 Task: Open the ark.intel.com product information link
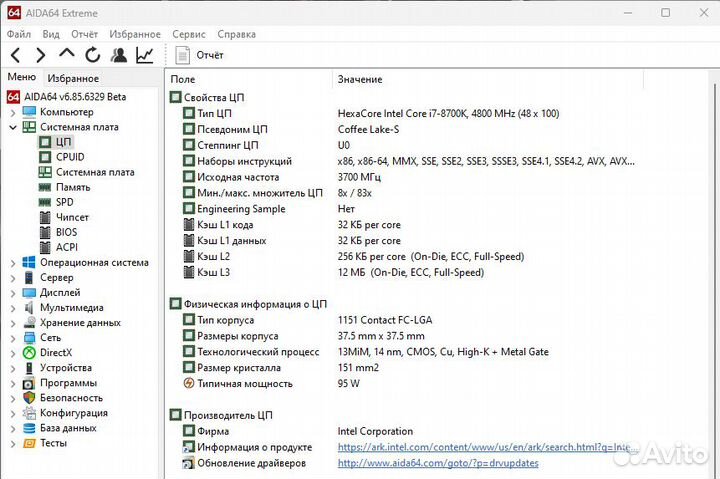click(x=488, y=447)
